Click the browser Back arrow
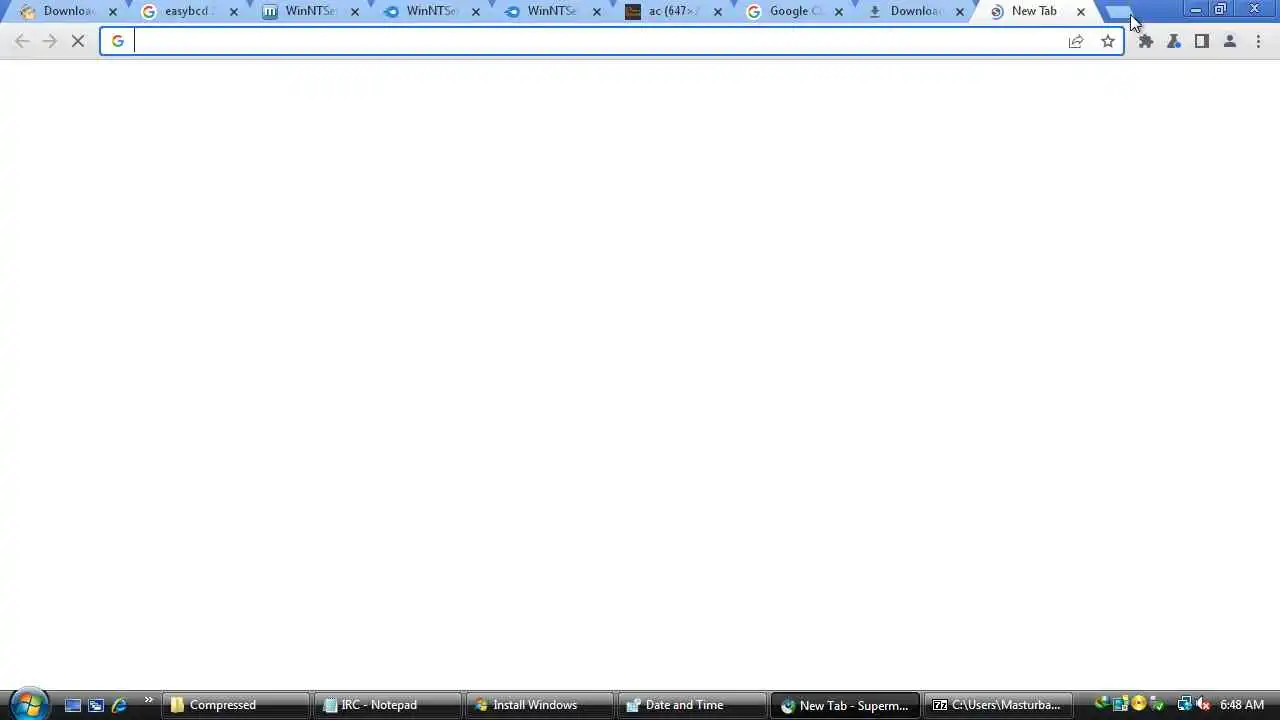Image resolution: width=1280 pixels, height=720 pixels. (22, 41)
